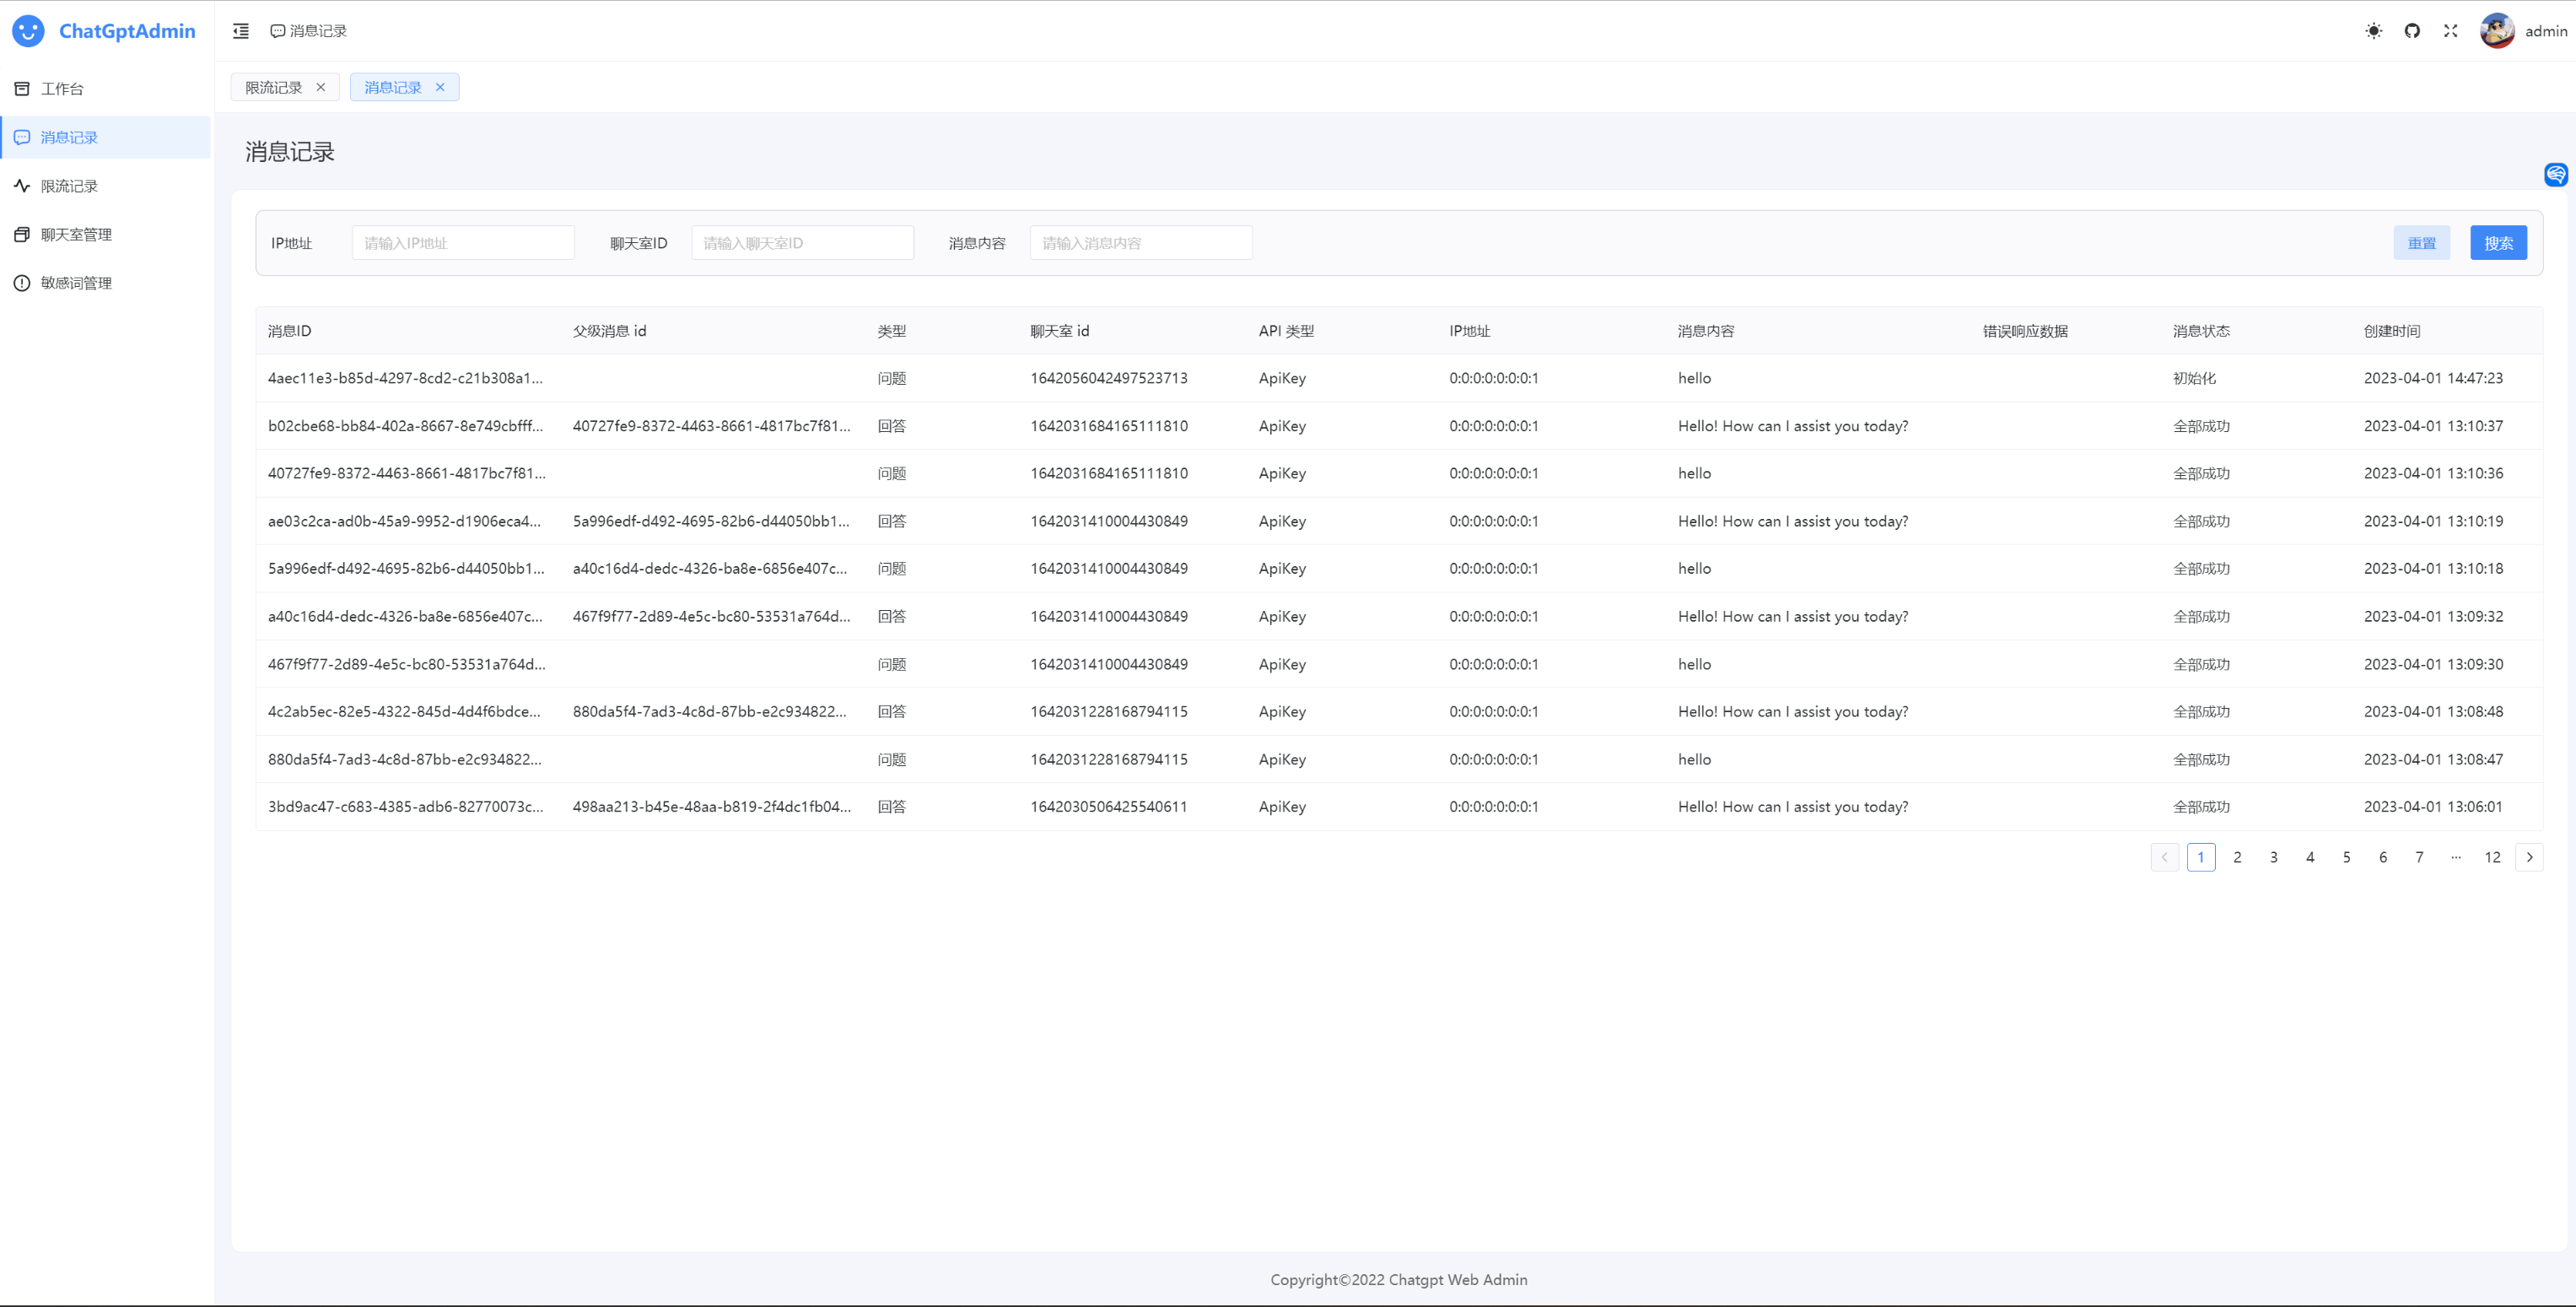Open 敏感词管理 in the sidebar

[x=76, y=283]
